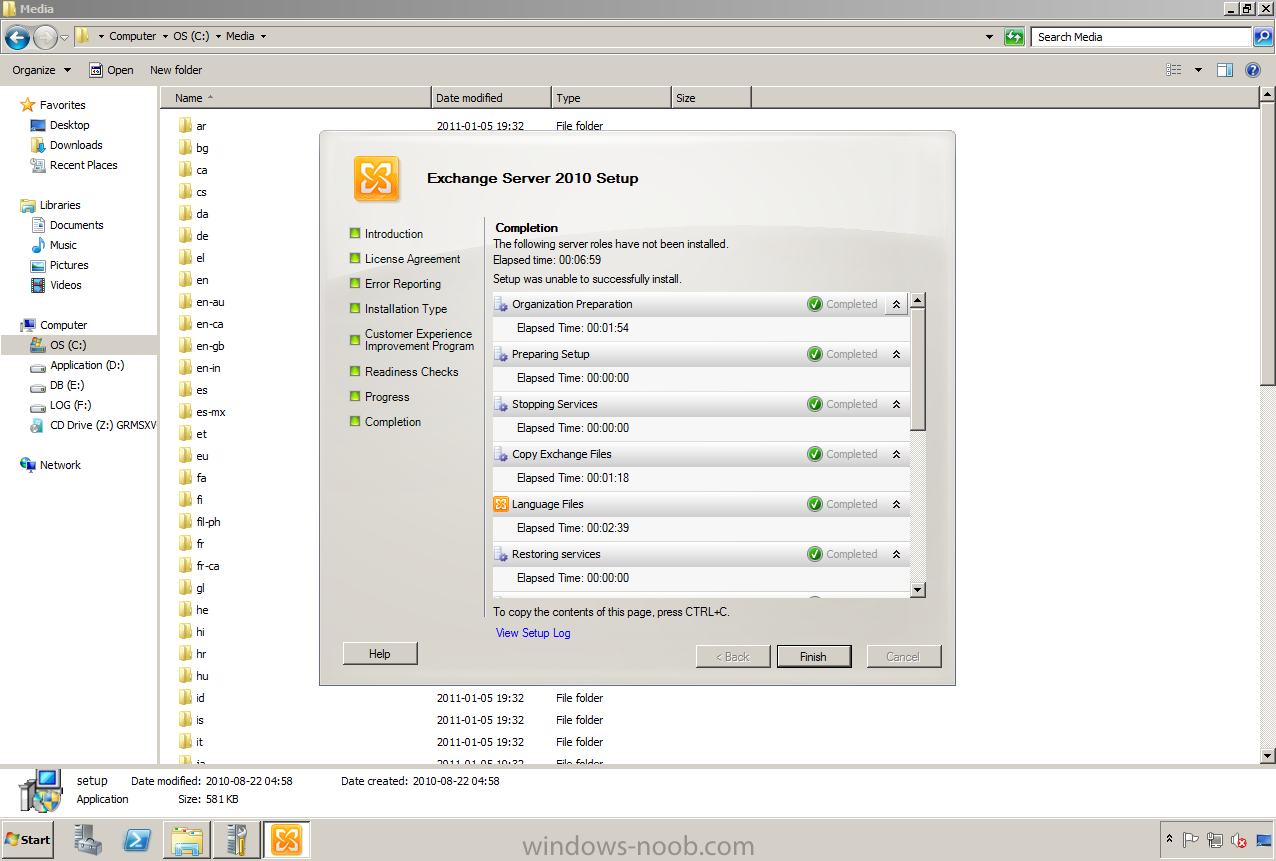The height and width of the screenshot is (861, 1276).
Task: Click the Help button in setup
Action: (x=380, y=654)
